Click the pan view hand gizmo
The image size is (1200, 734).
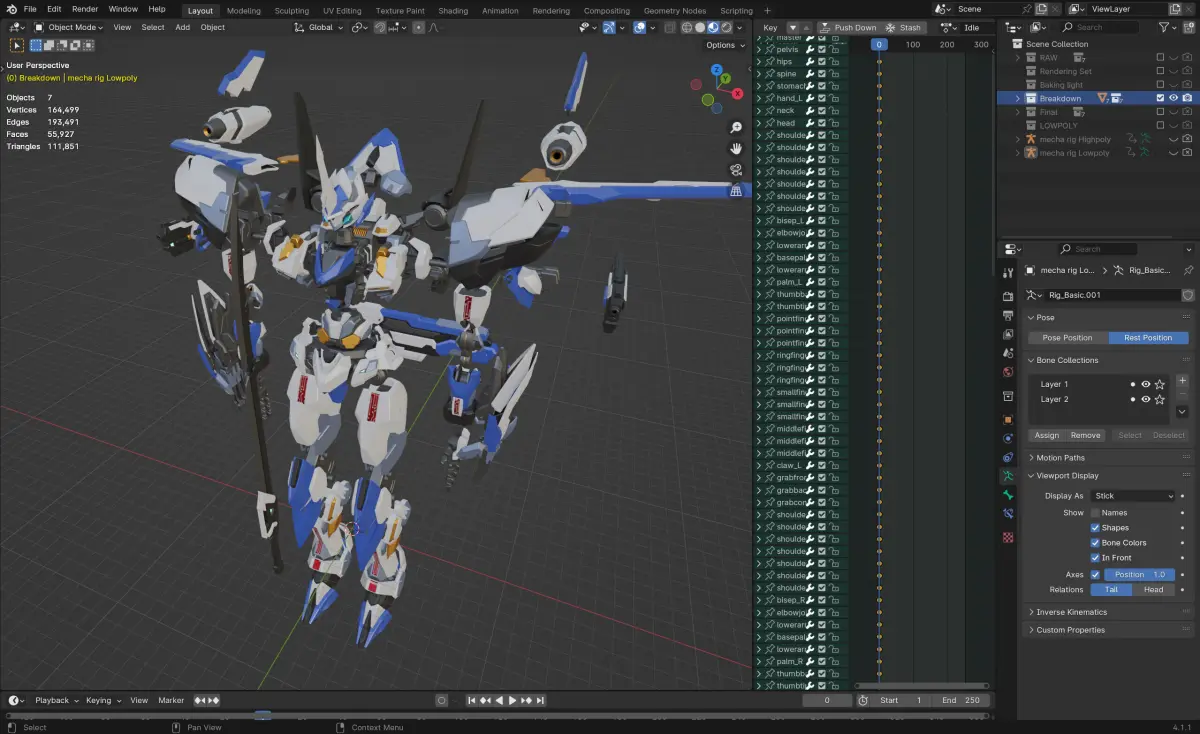(x=736, y=149)
